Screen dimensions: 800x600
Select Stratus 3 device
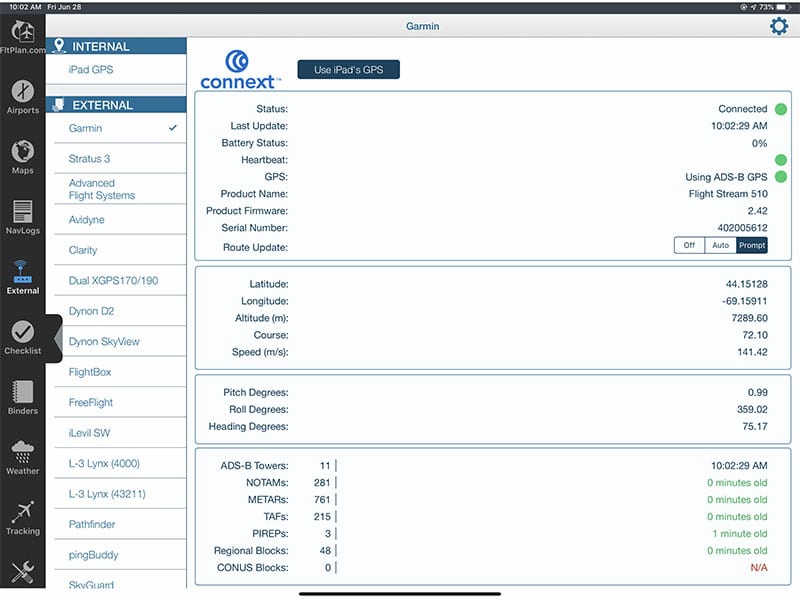[x=116, y=159]
